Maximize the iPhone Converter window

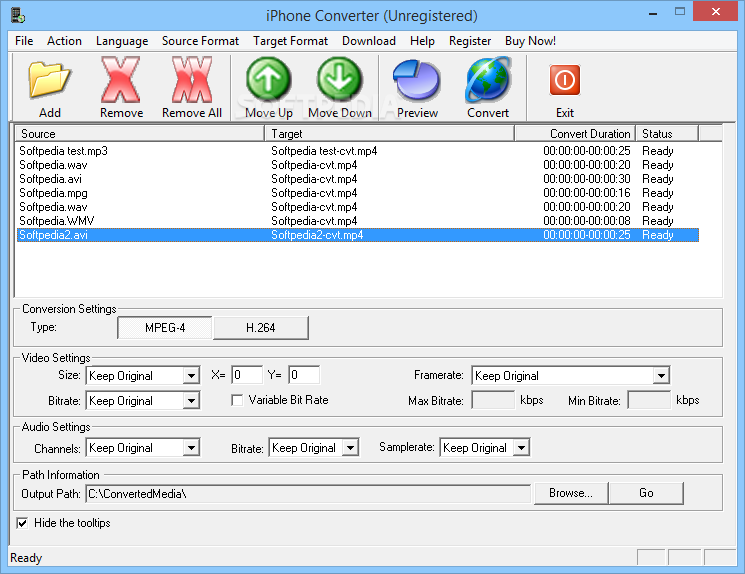click(x=680, y=12)
